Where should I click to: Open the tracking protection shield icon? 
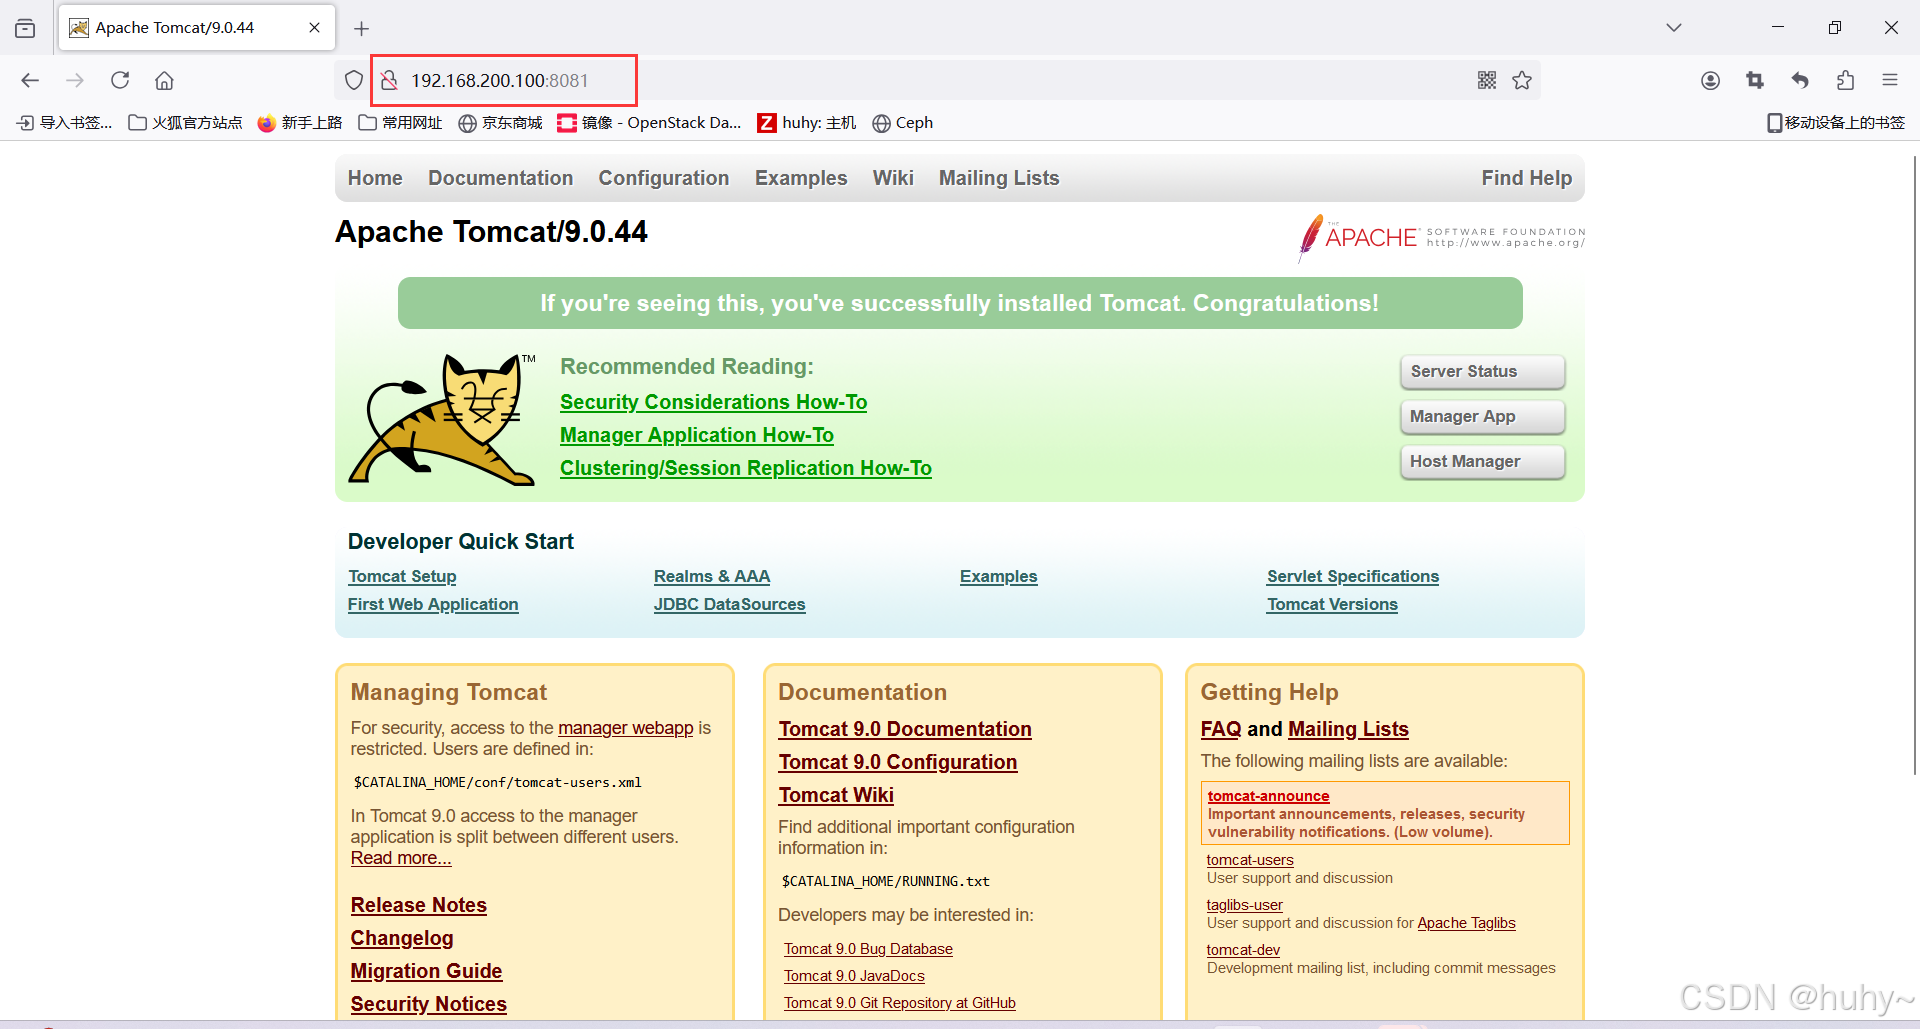tap(354, 80)
